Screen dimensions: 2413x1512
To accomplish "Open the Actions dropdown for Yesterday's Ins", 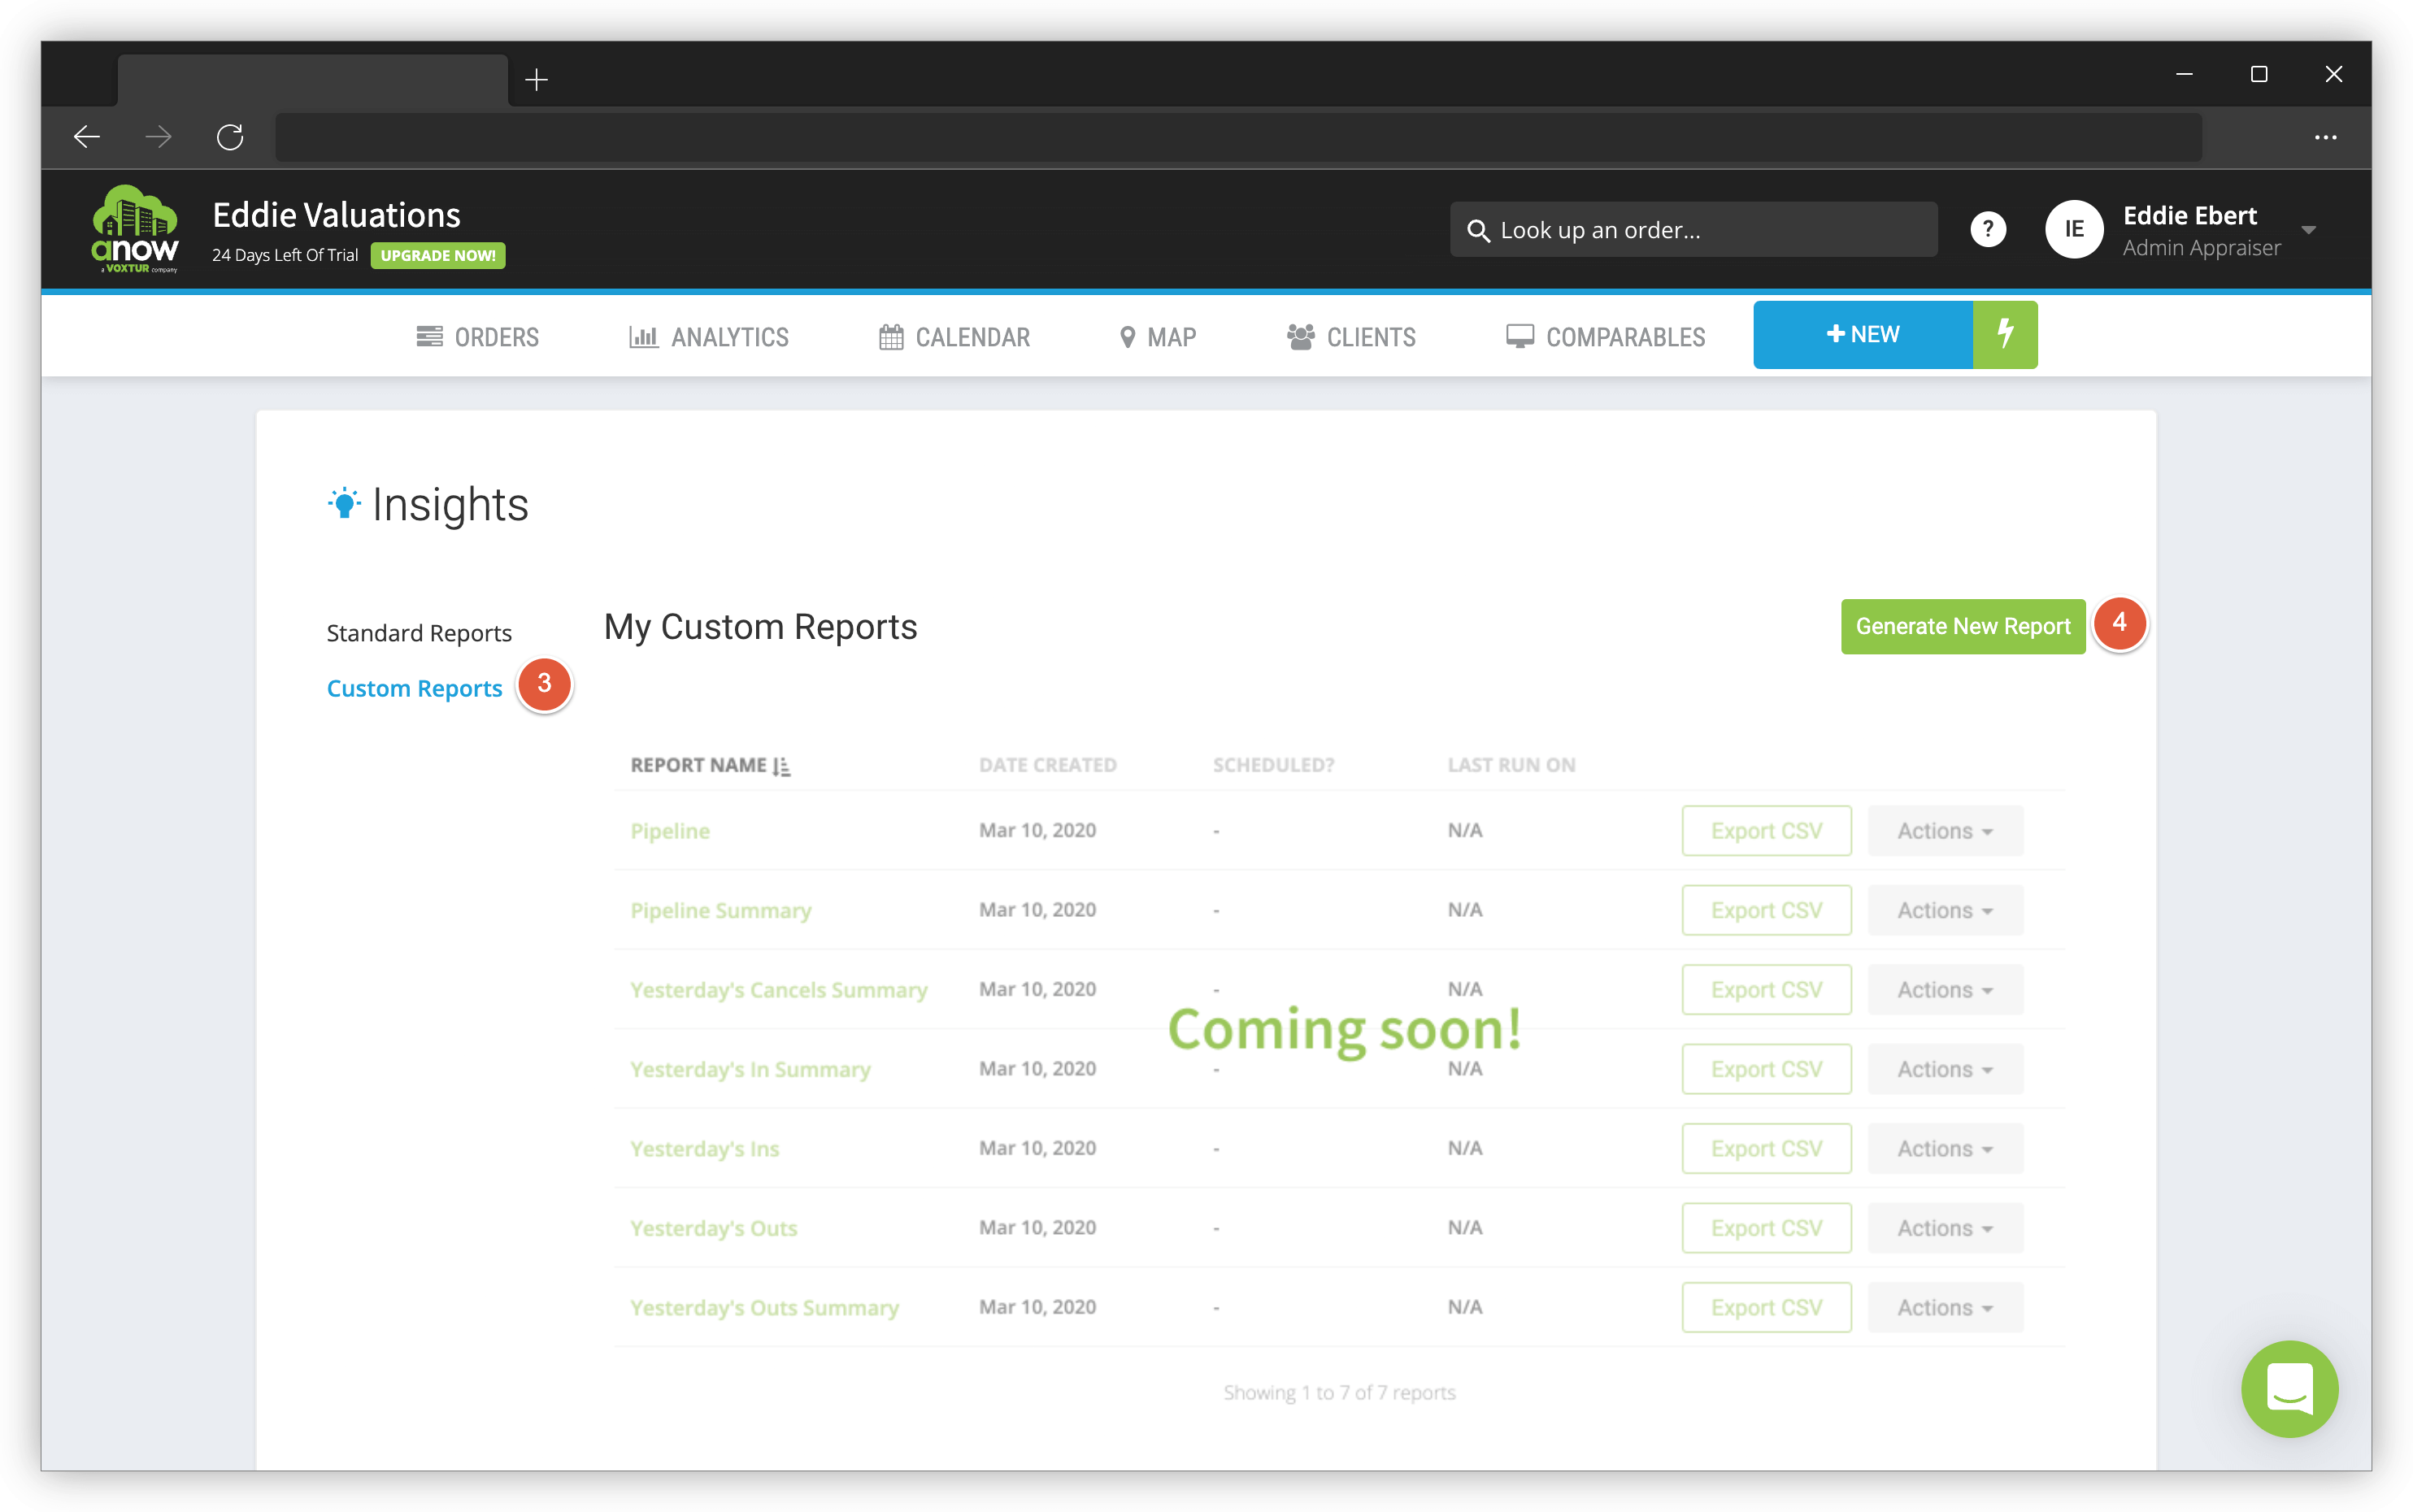I will pyautogui.click(x=1943, y=1148).
